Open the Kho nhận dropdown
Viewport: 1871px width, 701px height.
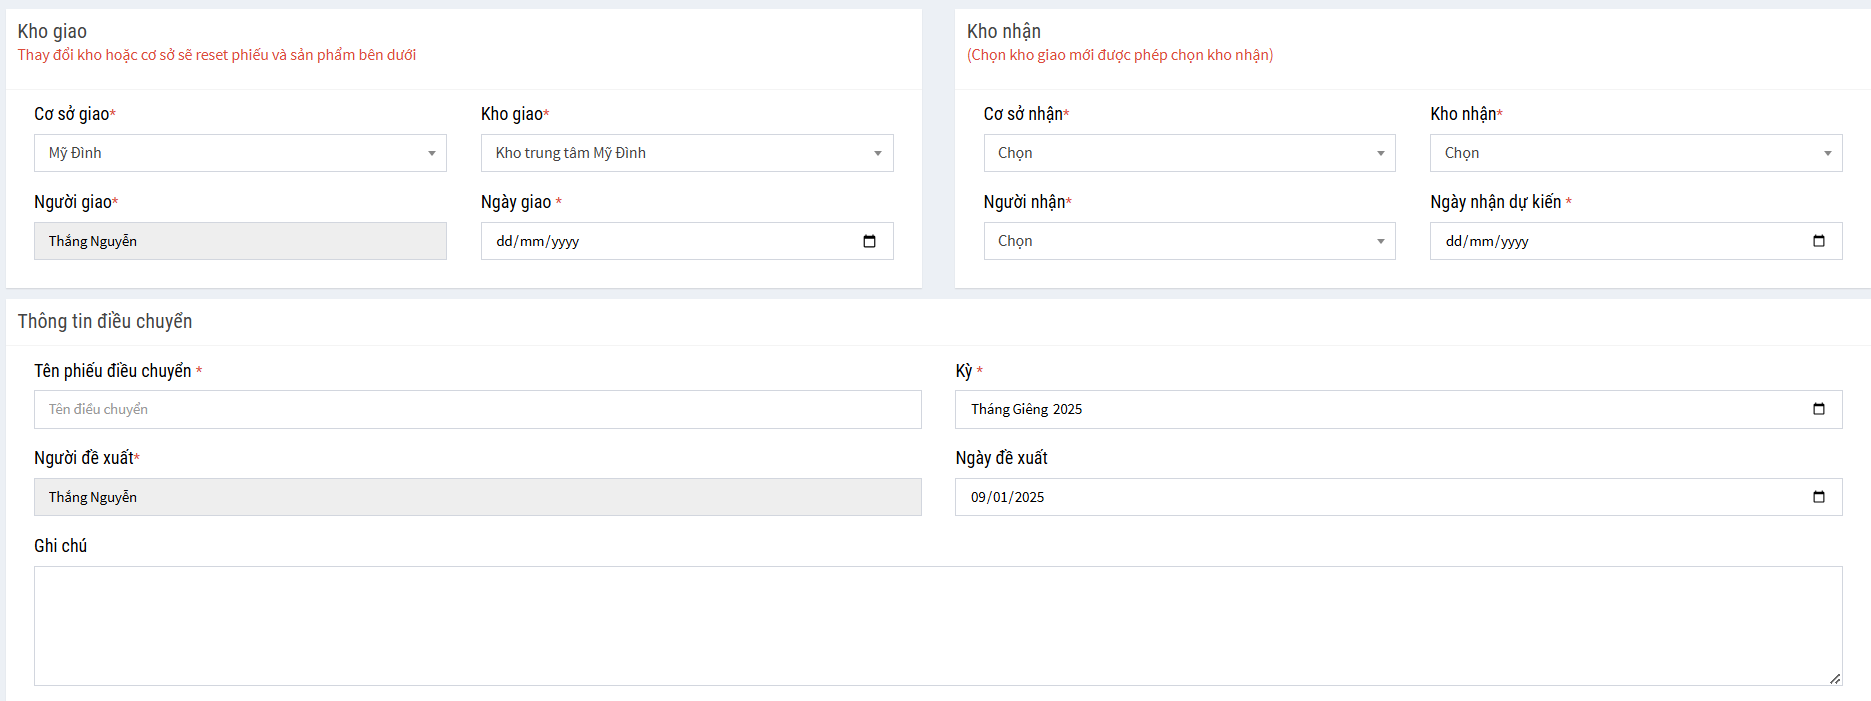coord(1635,153)
